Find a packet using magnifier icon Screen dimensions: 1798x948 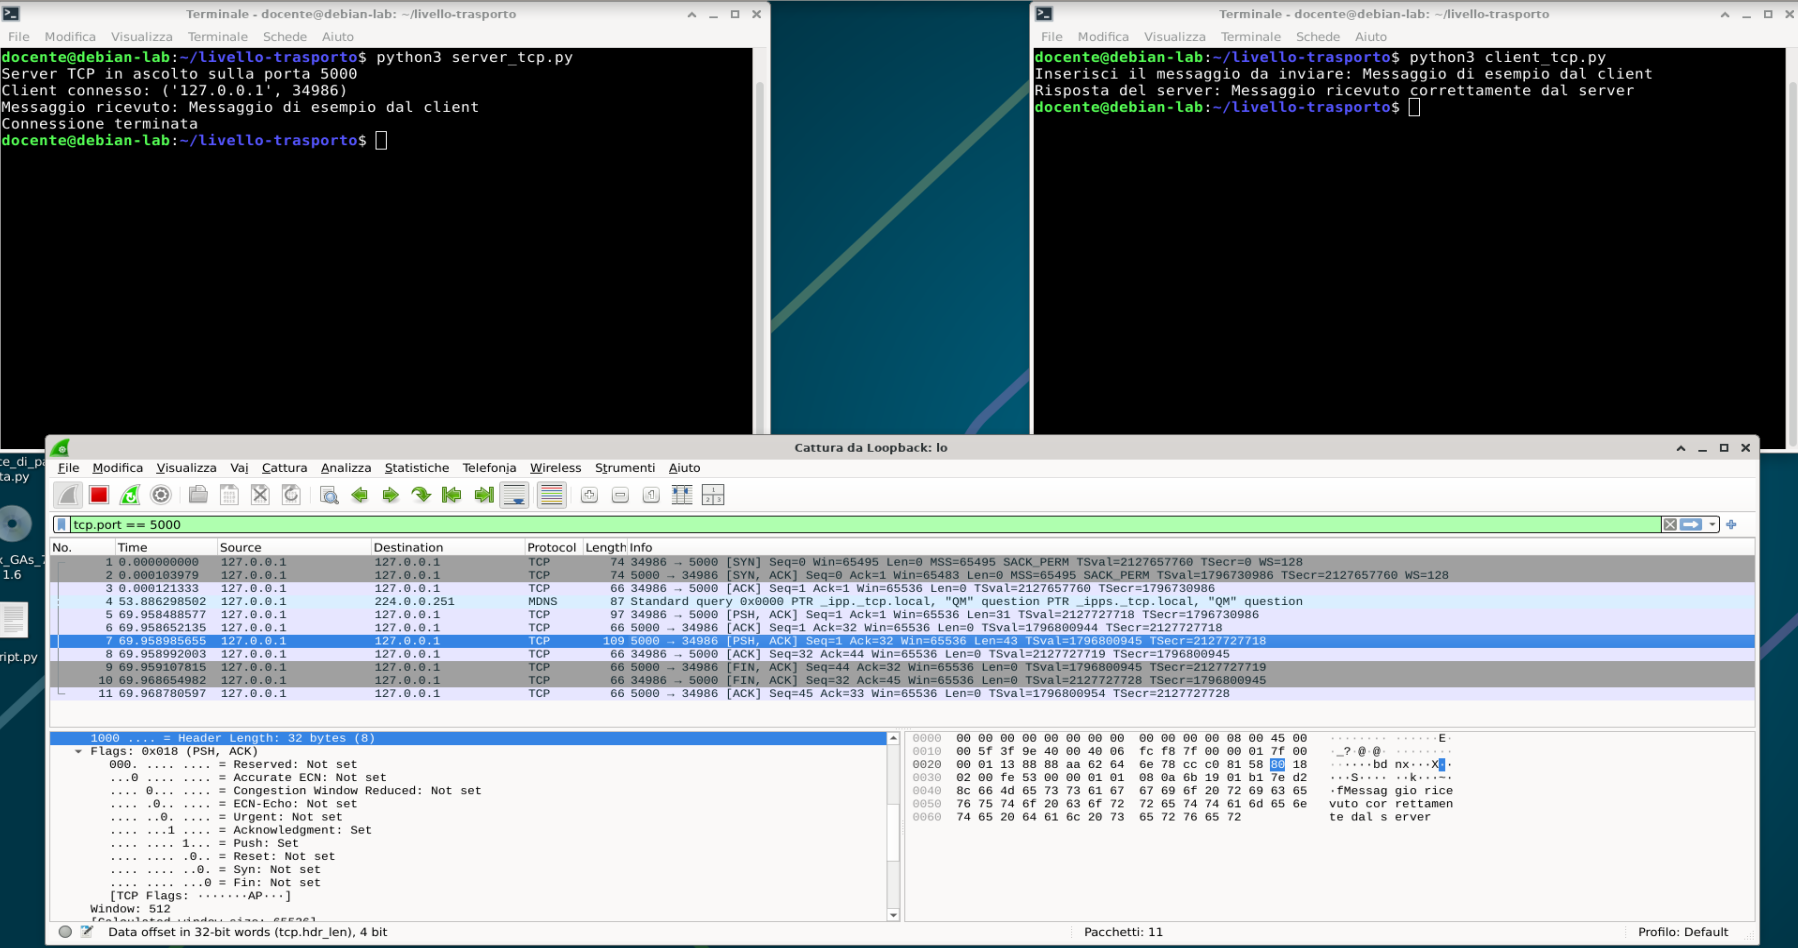[329, 495]
